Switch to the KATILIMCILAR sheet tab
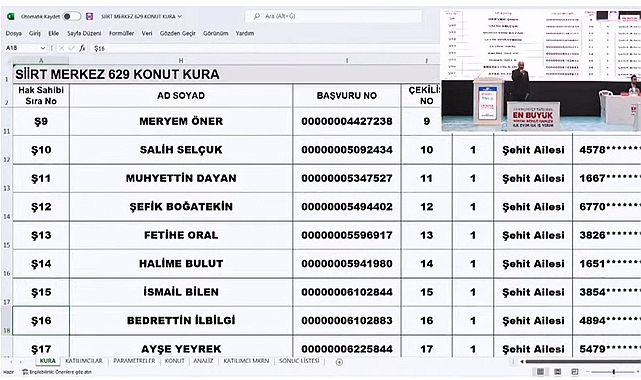641x380 pixels. coord(84,361)
